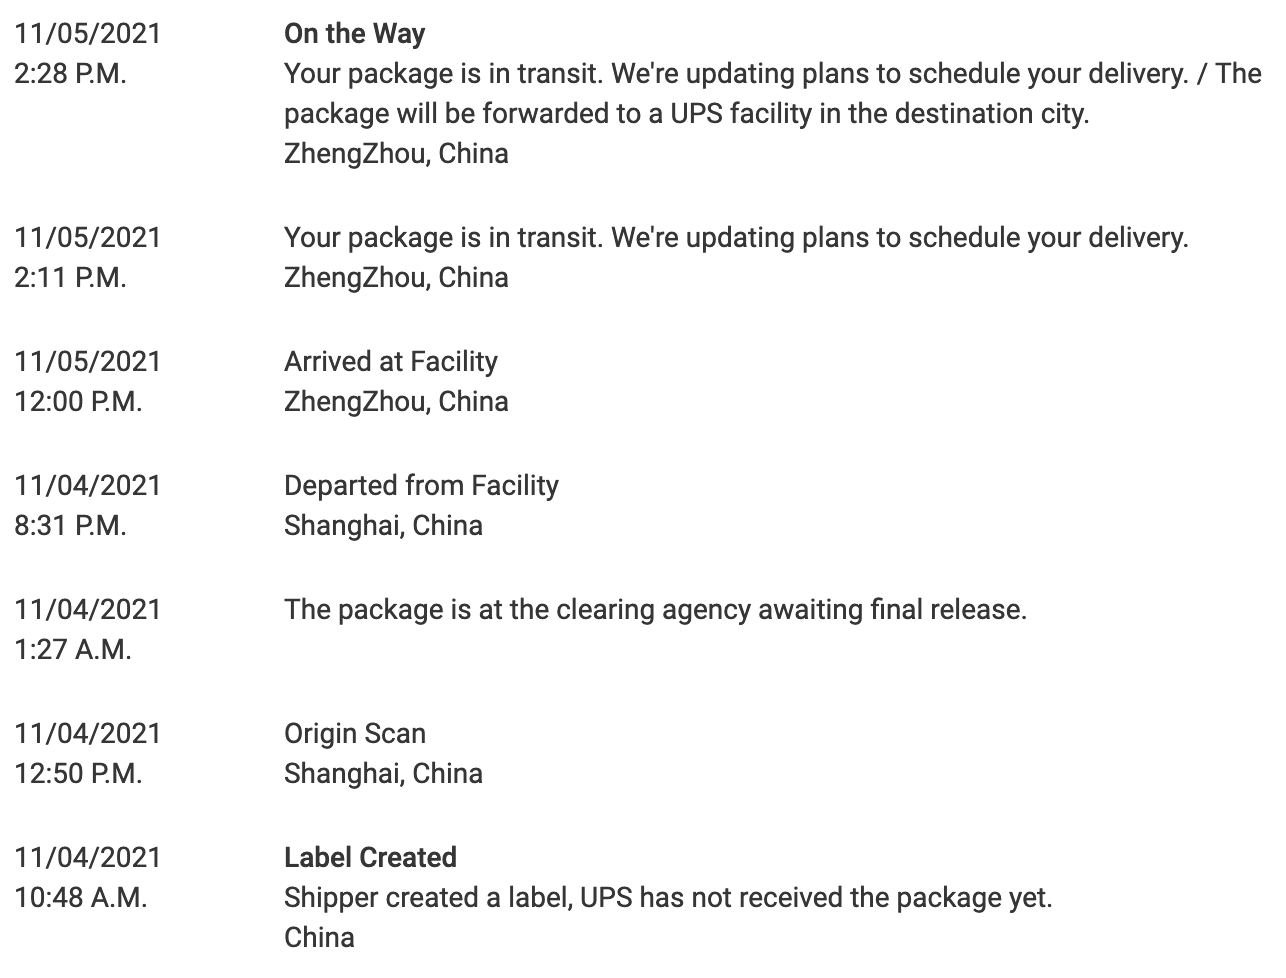Click 'Shipper created a label' description text

[x=668, y=898]
